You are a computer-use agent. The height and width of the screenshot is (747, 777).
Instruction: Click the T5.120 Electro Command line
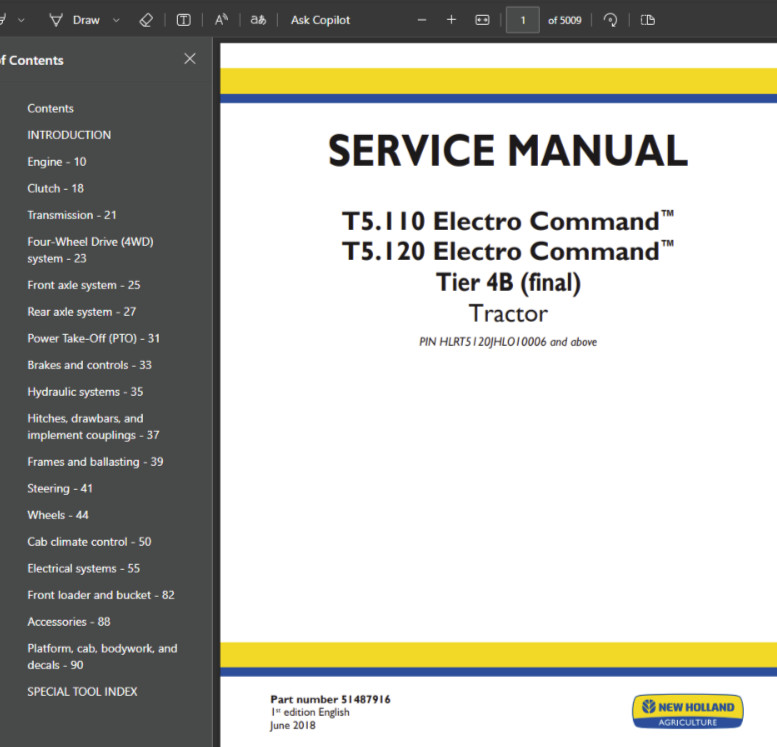(x=508, y=251)
